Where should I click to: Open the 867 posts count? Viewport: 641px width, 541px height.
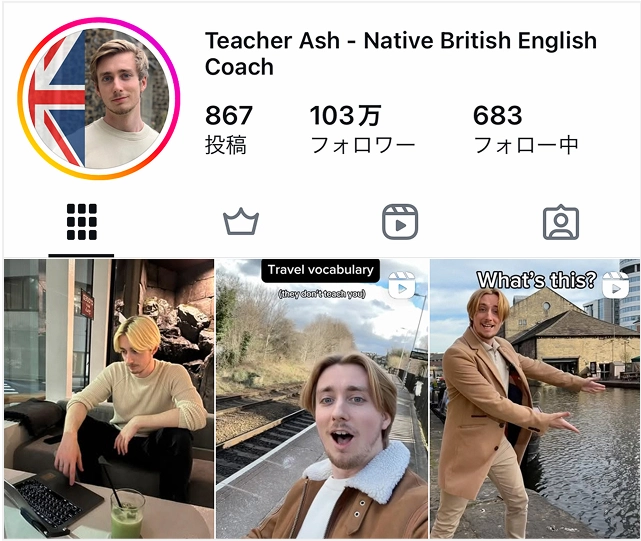[229, 115]
